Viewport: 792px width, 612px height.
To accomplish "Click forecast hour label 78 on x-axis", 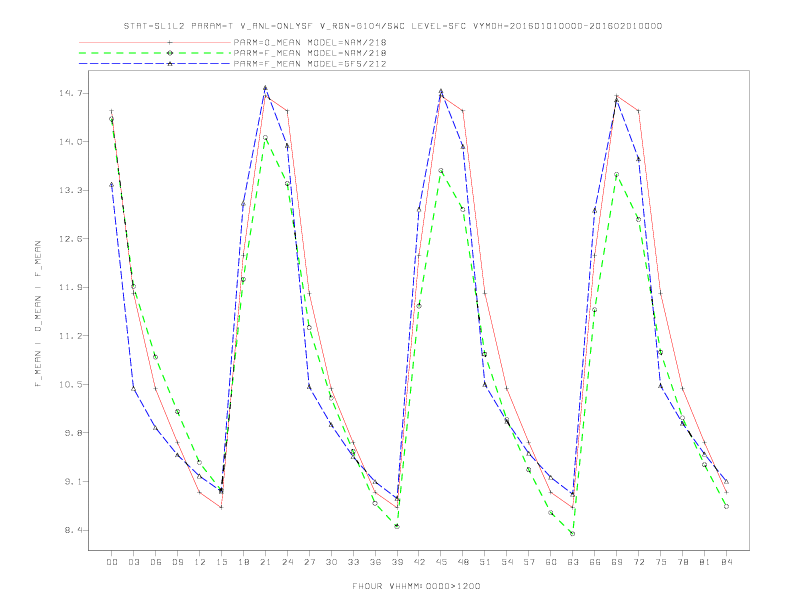I will point(682,562).
